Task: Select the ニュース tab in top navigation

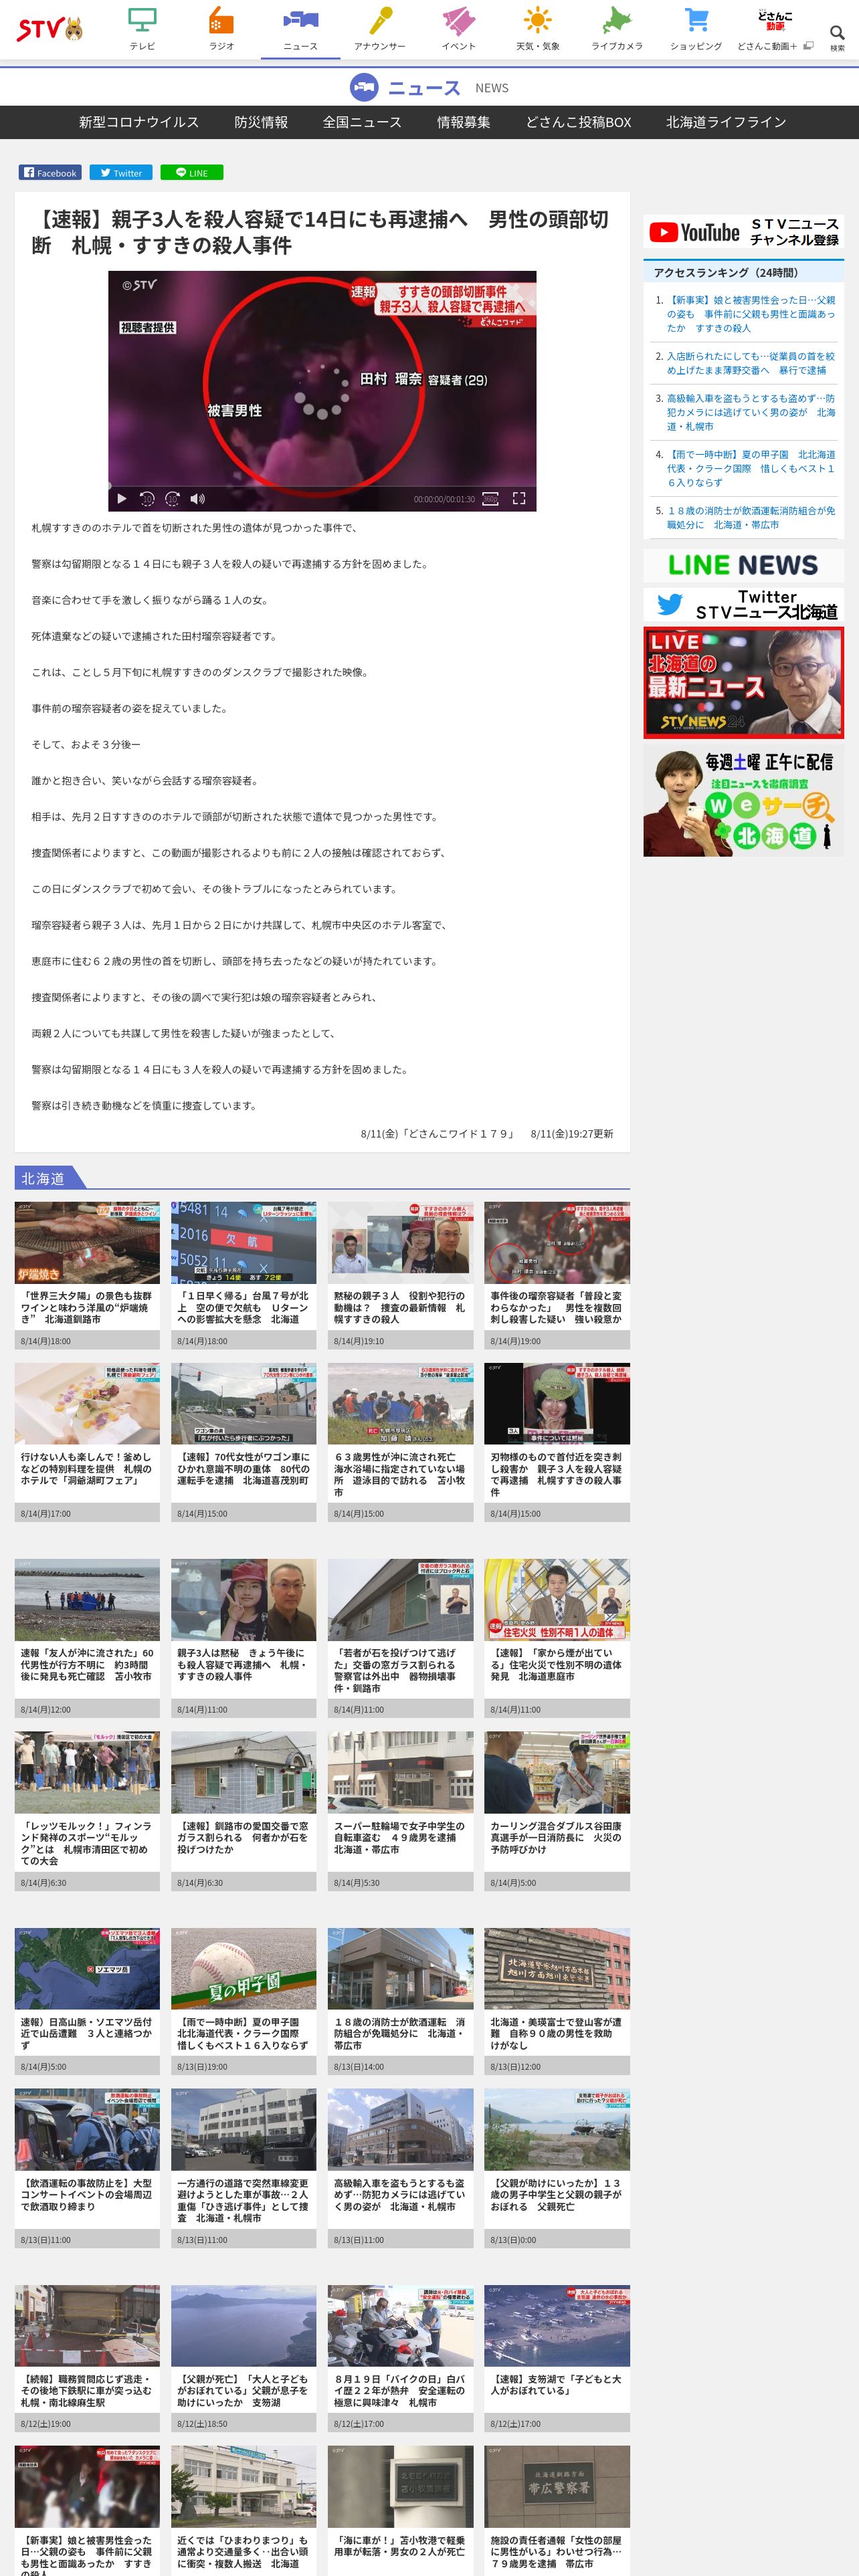Action: (x=300, y=30)
